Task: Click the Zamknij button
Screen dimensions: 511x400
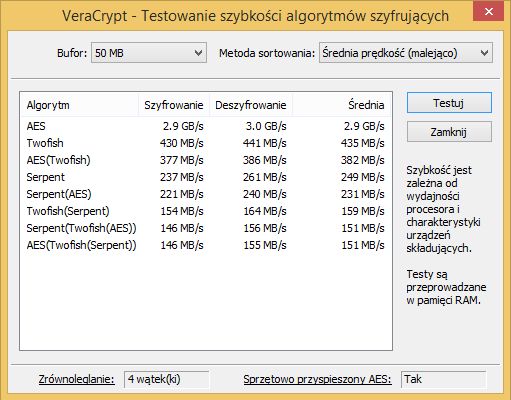Action: [x=449, y=132]
